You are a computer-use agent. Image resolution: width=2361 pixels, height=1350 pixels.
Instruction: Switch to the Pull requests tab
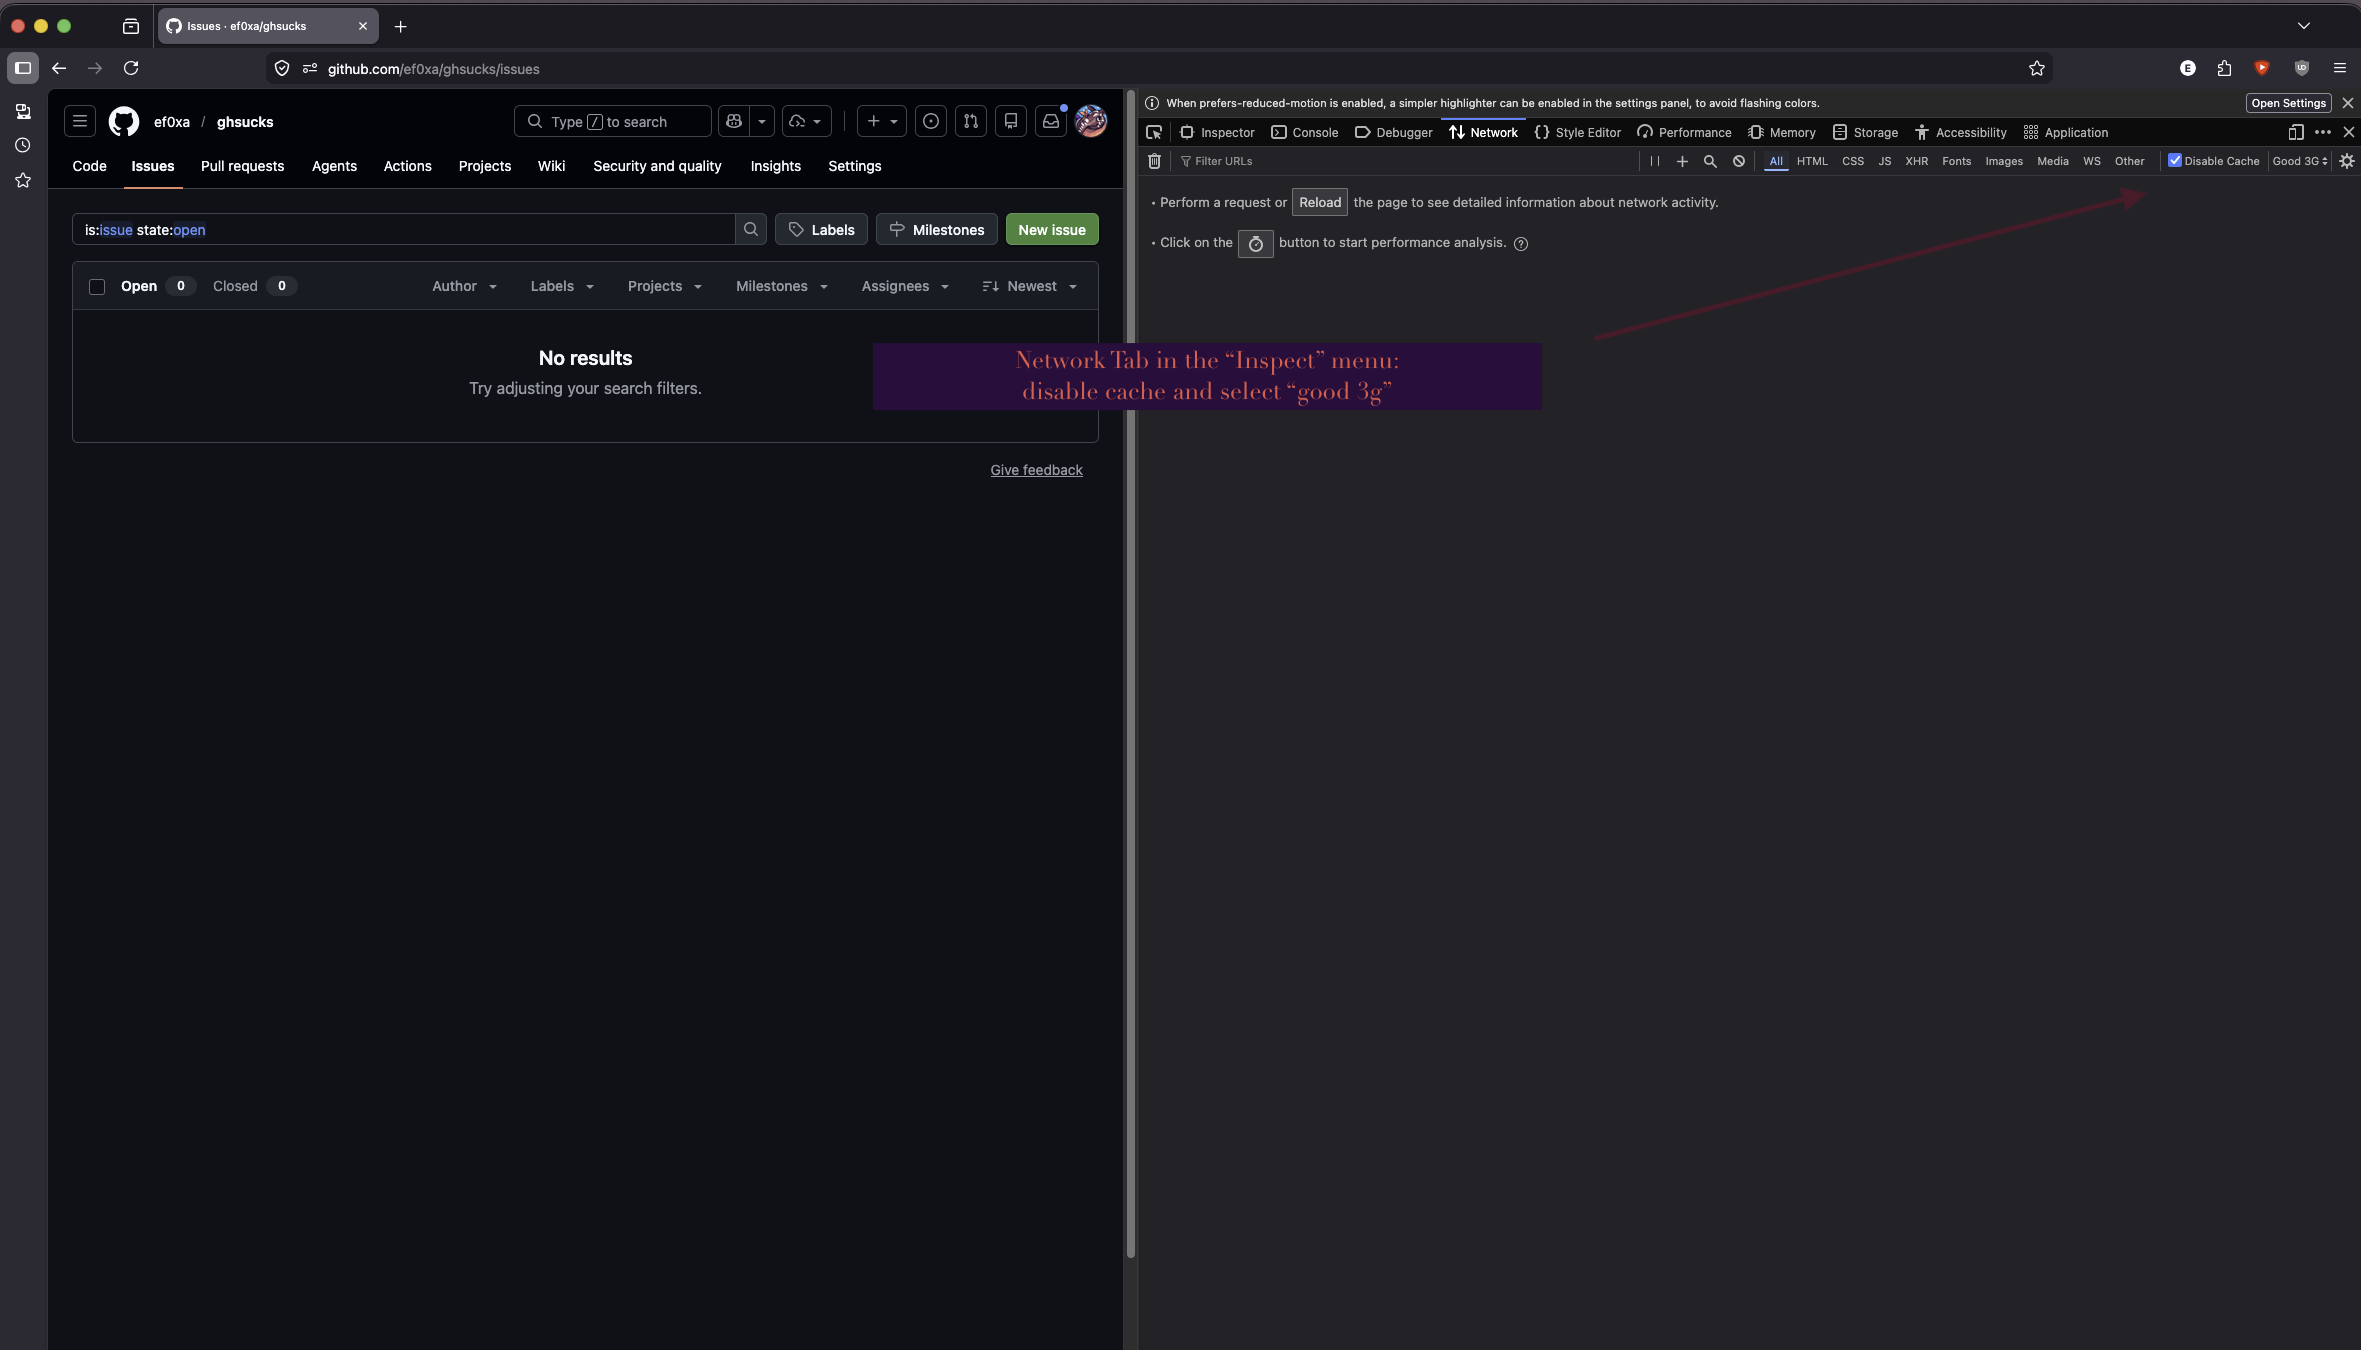(242, 166)
